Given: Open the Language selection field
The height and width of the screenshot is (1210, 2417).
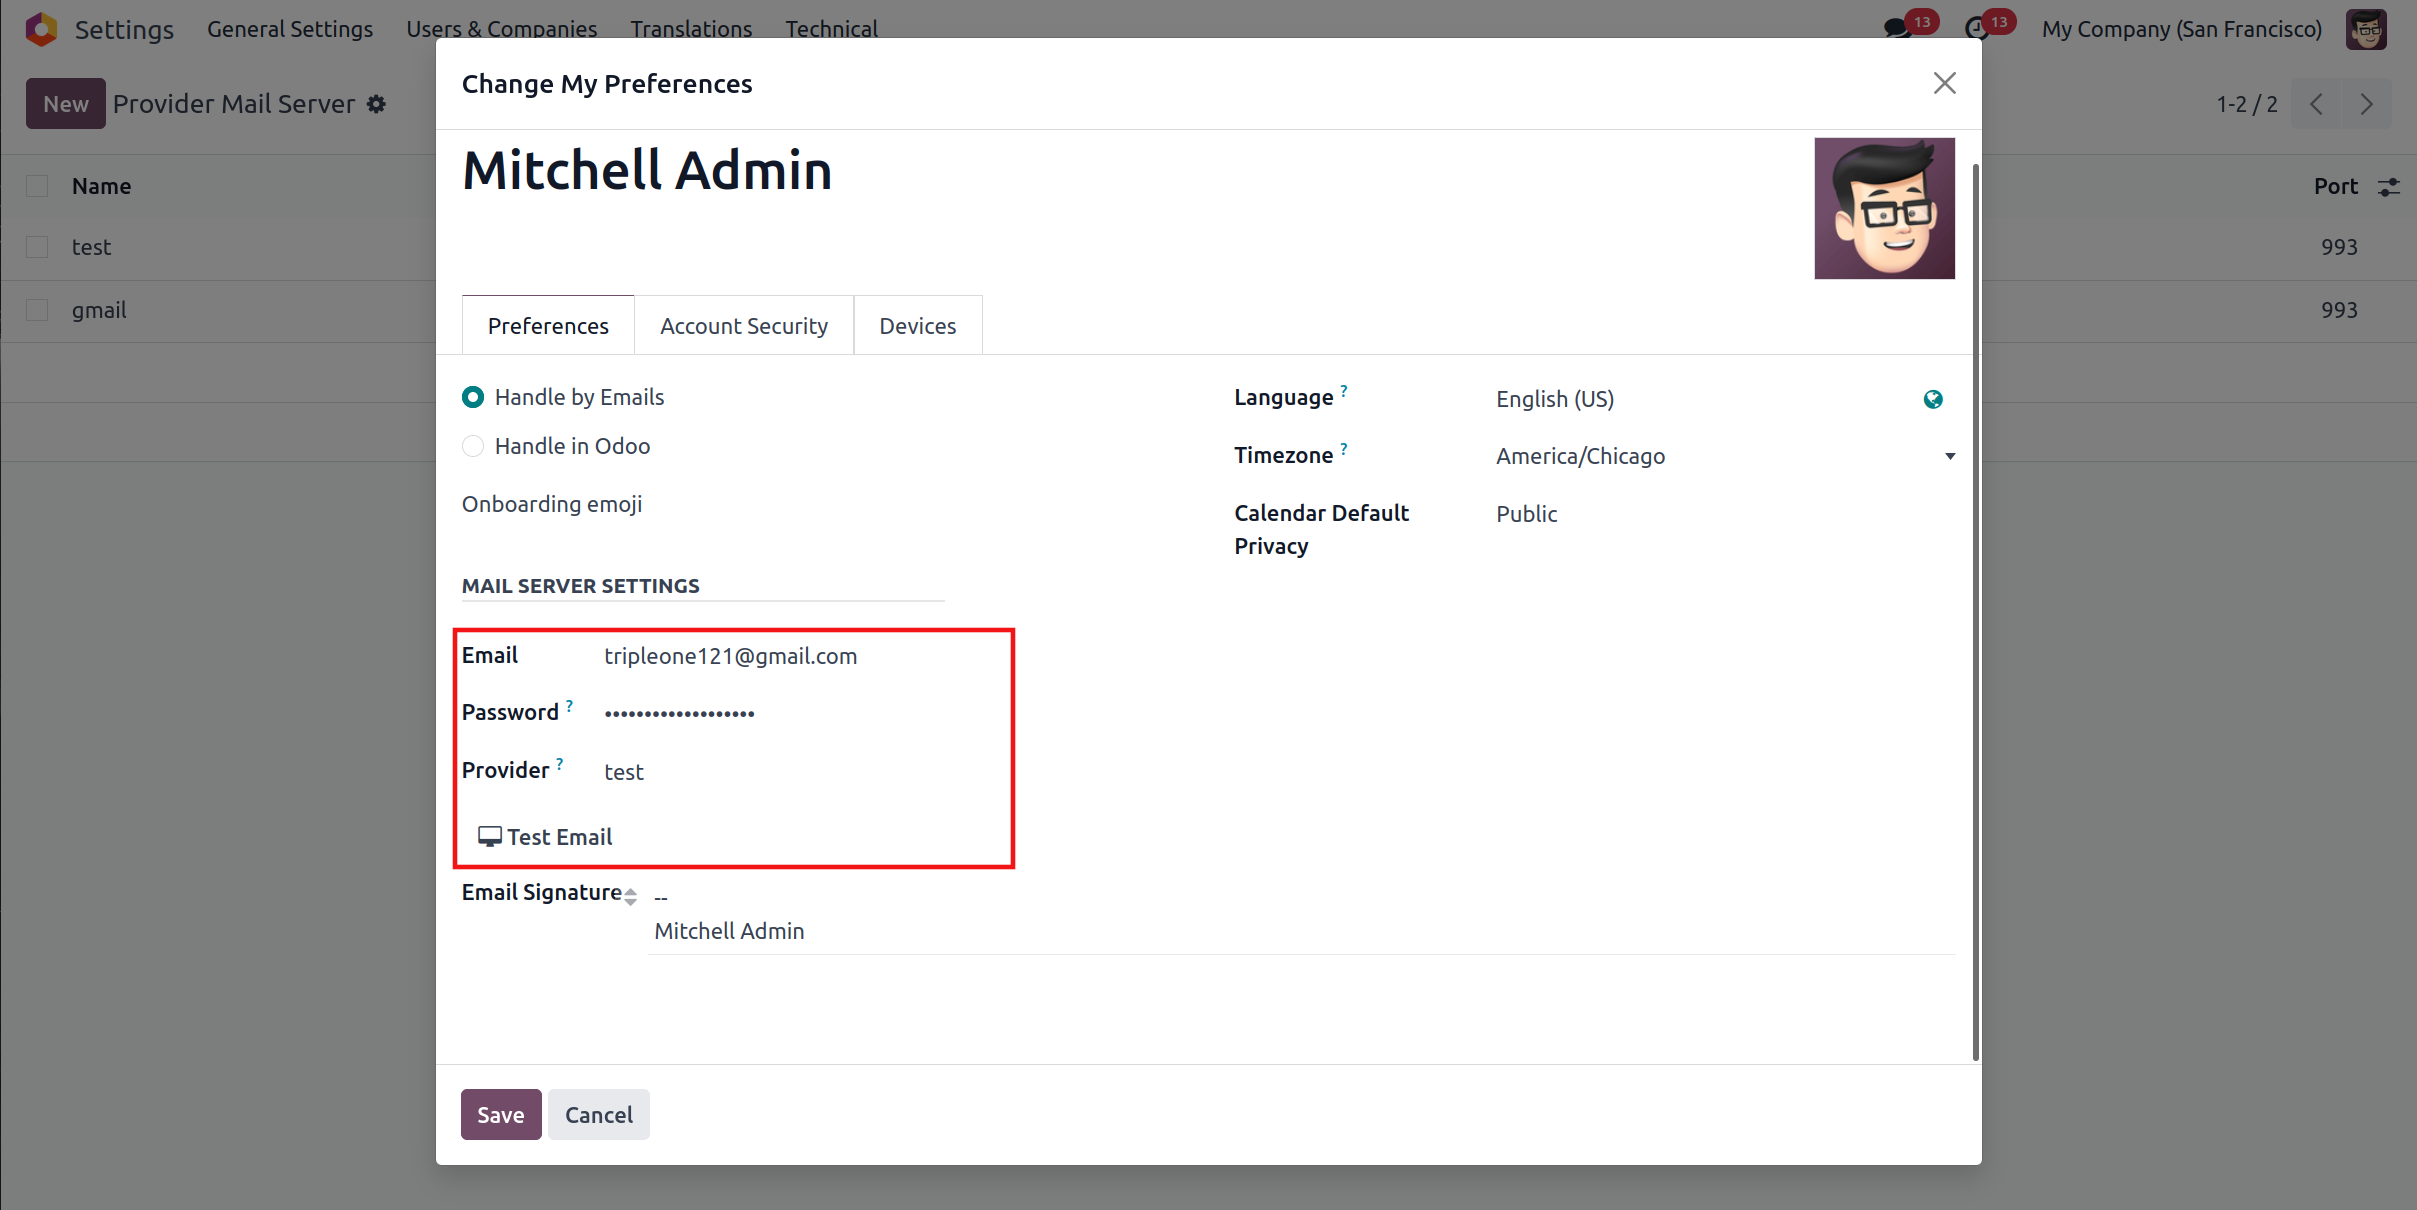Looking at the screenshot, I should [x=1700, y=399].
